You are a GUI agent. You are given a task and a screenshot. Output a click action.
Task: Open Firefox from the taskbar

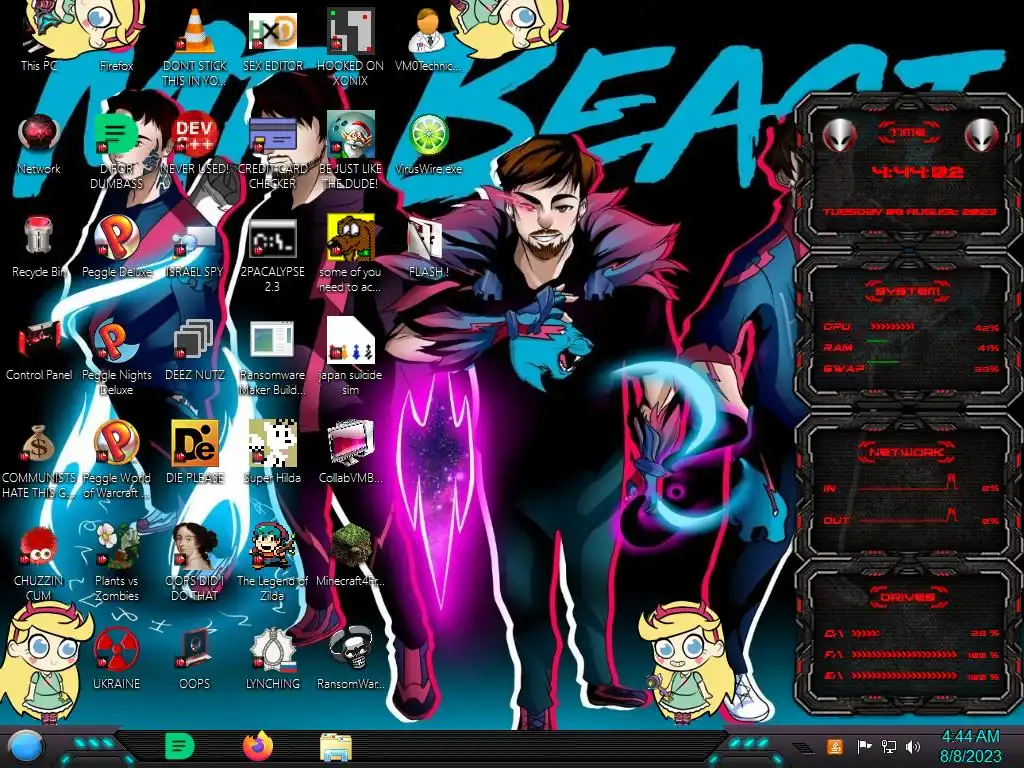click(x=258, y=746)
